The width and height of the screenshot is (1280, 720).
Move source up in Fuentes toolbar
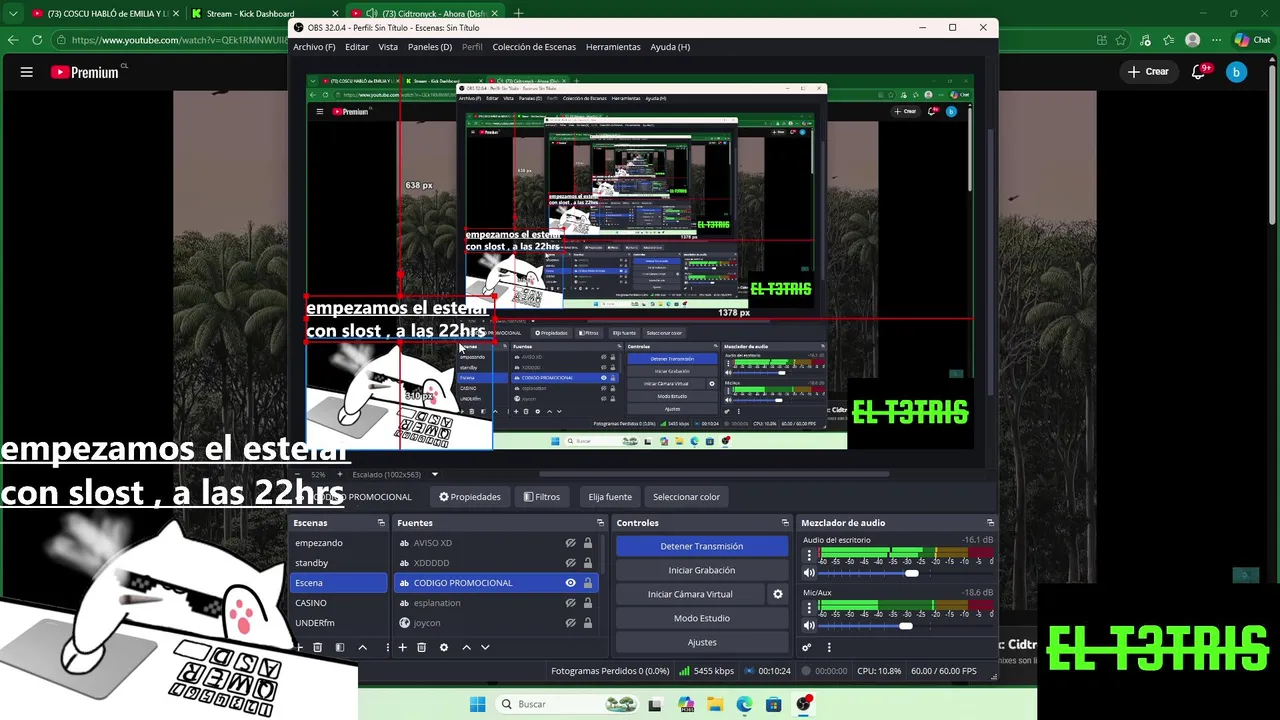466,647
